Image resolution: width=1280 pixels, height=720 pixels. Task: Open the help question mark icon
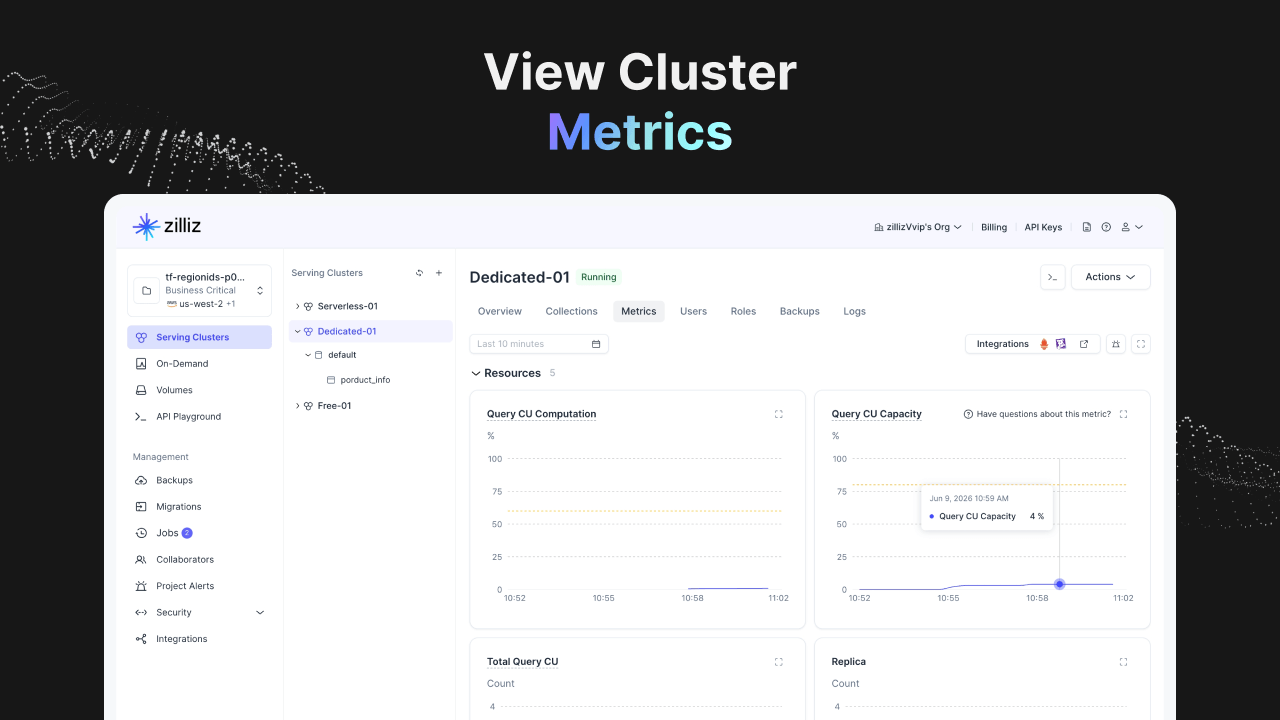click(x=1106, y=227)
